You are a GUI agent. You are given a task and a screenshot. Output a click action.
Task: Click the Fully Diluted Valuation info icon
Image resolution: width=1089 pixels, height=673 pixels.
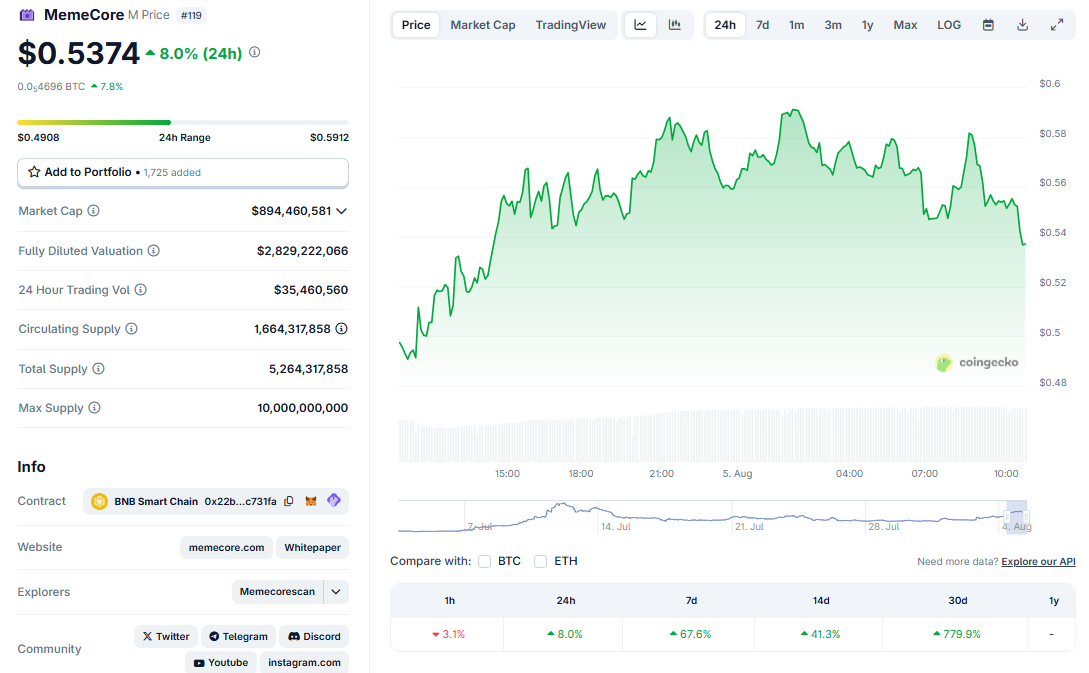point(153,251)
